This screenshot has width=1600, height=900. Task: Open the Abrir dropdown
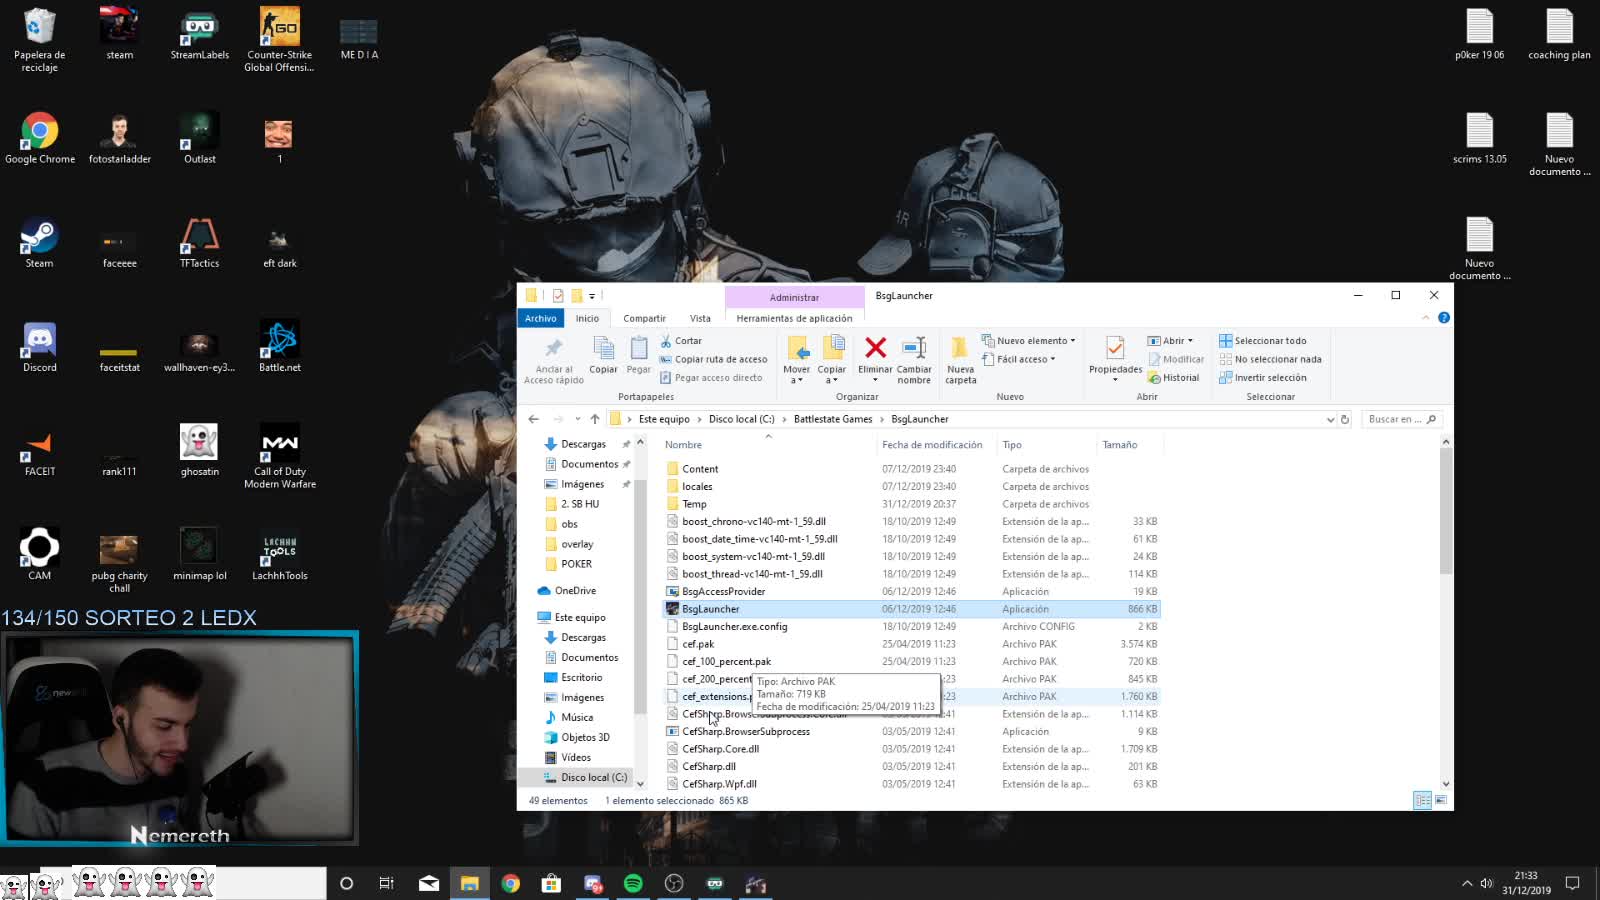pos(1170,341)
